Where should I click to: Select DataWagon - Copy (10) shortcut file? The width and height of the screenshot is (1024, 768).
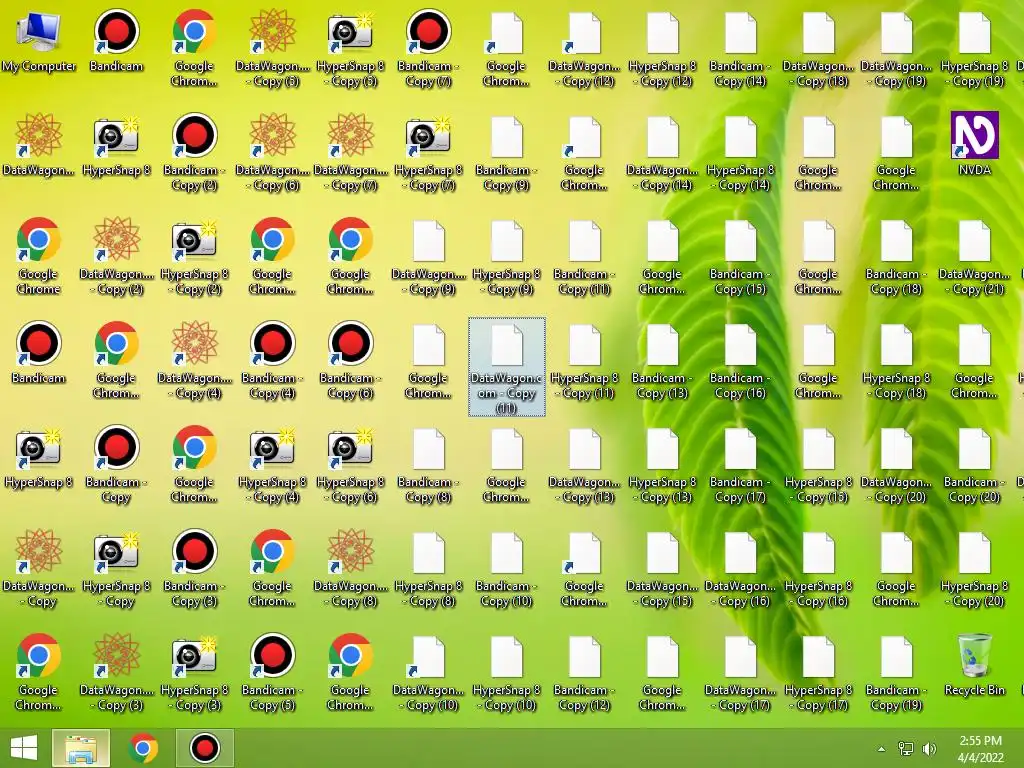click(x=428, y=673)
